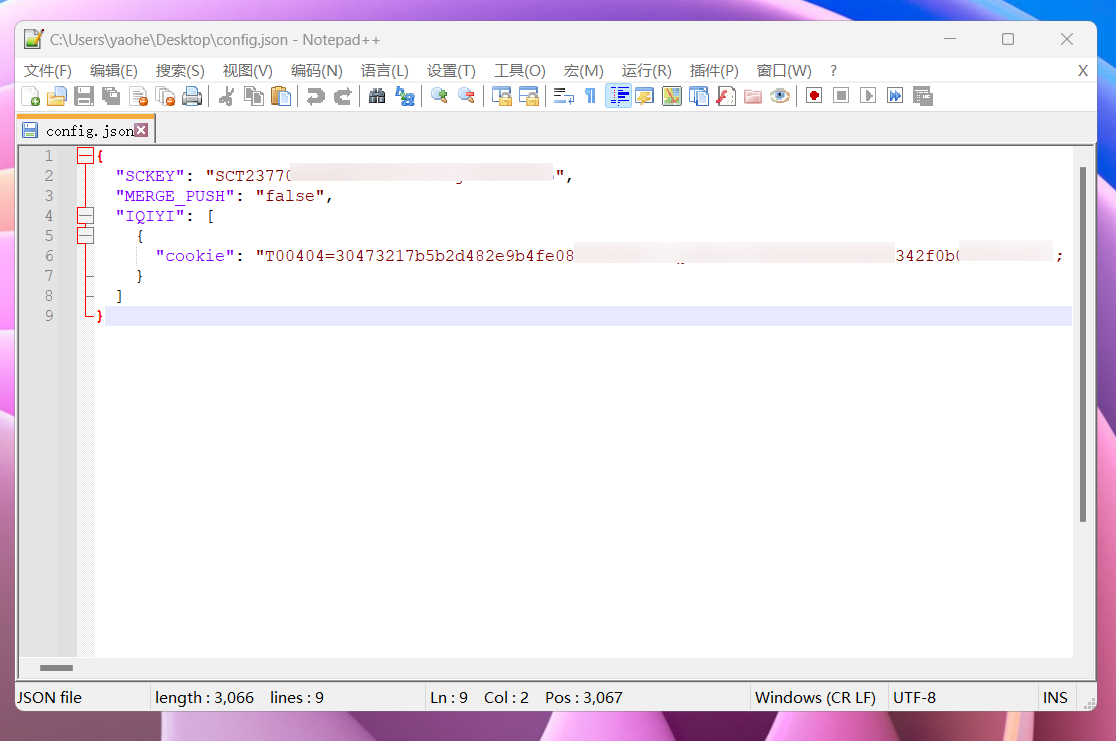This screenshot has height=741, width=1116.
Task: Click line number 9 in the margin
Action: coord(48,315)
